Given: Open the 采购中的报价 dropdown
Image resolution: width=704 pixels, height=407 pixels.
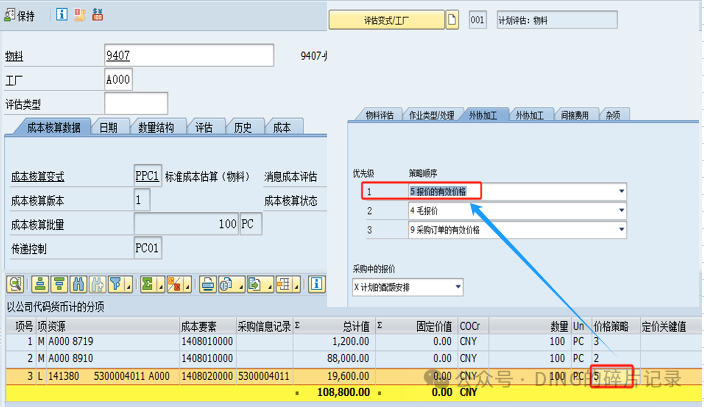Looking at the screenshot, I should [458, 287].
